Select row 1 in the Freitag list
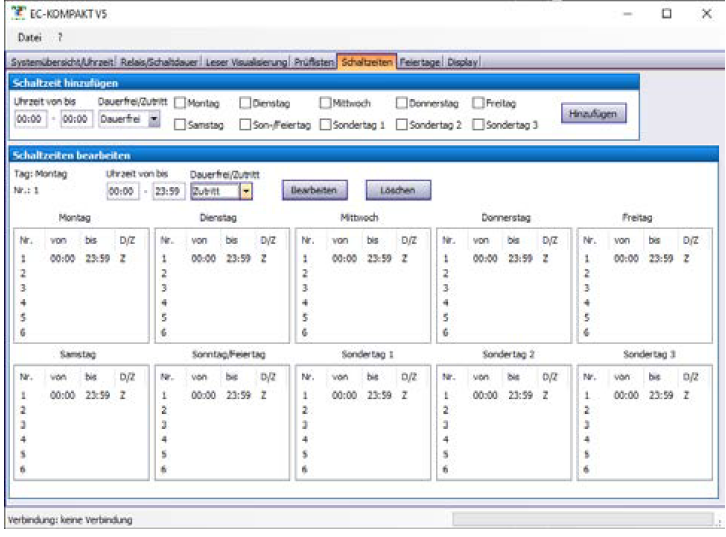This screenshot has width=726, height=537. (x=645, y=258)
